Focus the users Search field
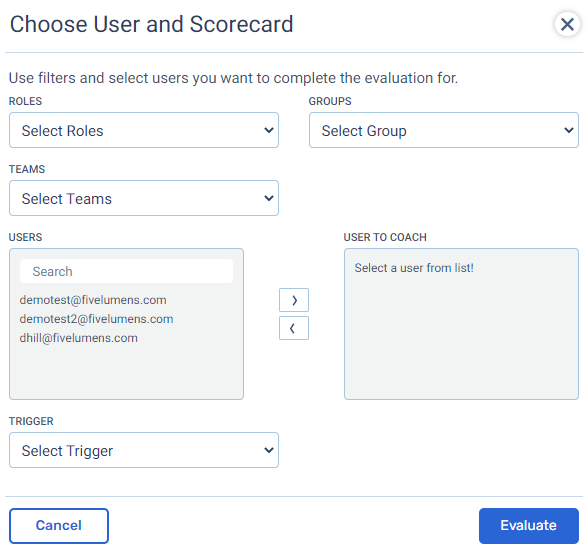Image resolution: width=587 pixels, height=551 pixels. [127, 271]
